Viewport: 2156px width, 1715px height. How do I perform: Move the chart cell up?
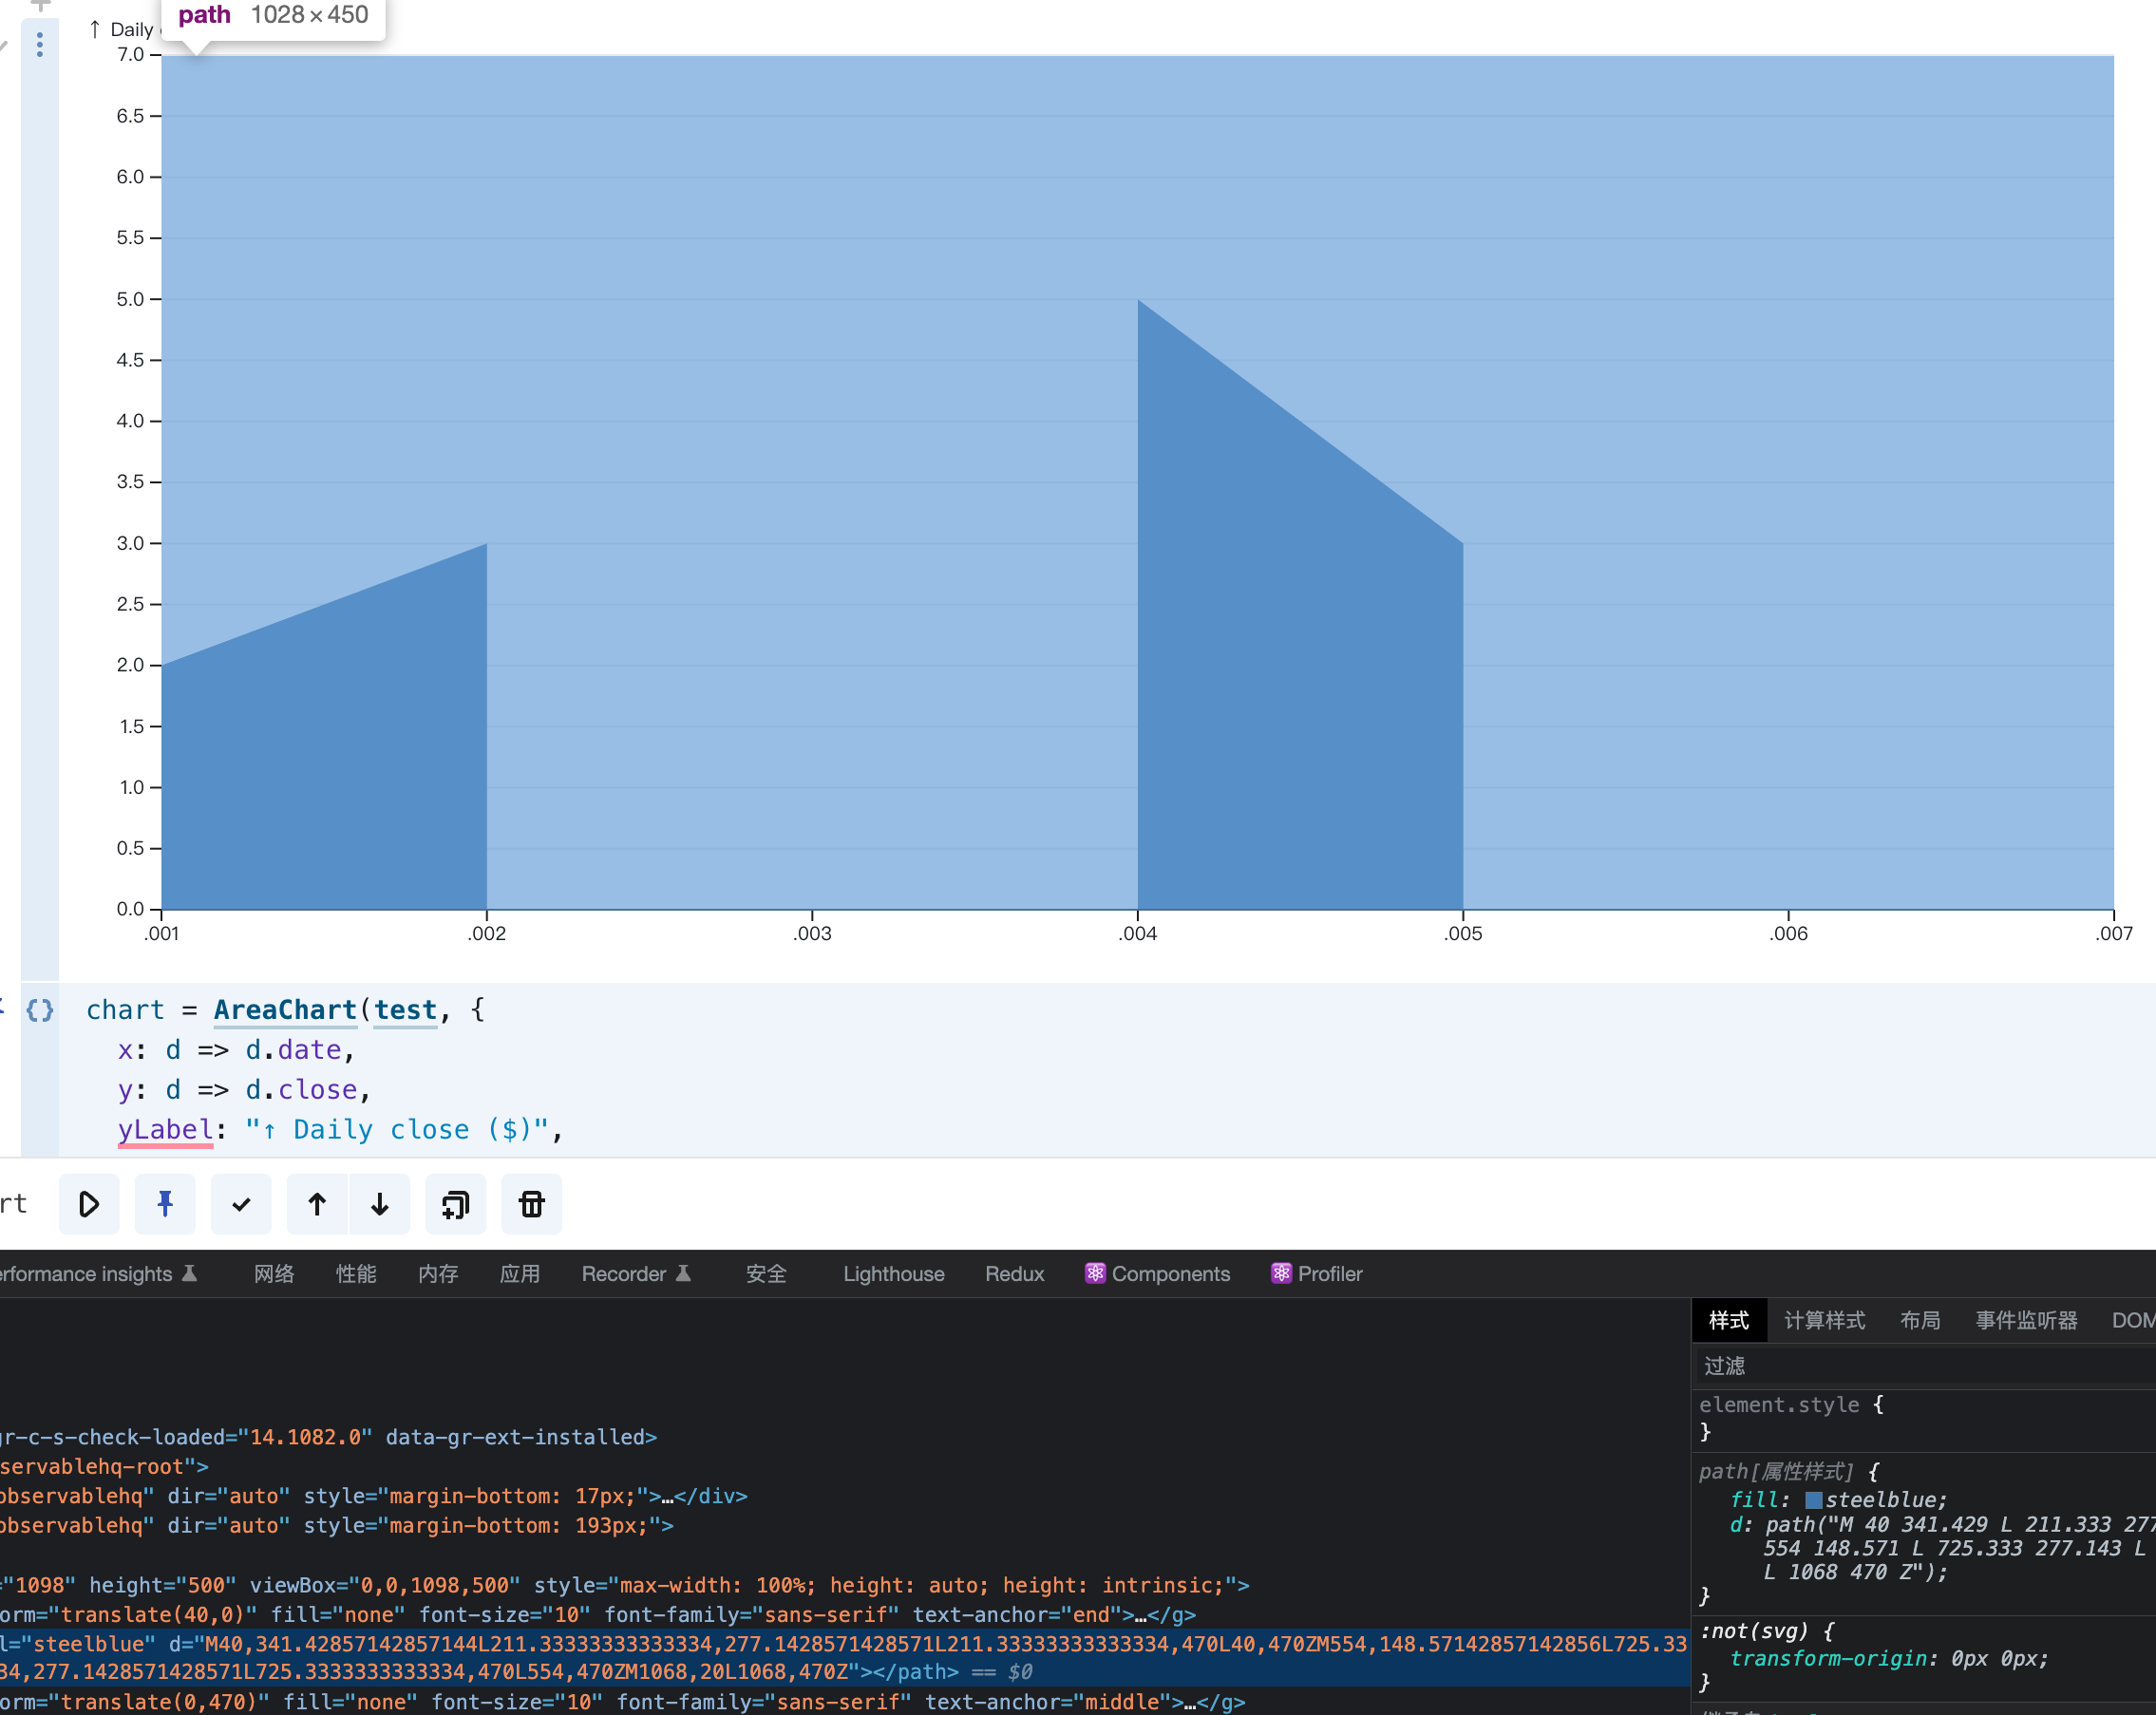point(317,1204)
